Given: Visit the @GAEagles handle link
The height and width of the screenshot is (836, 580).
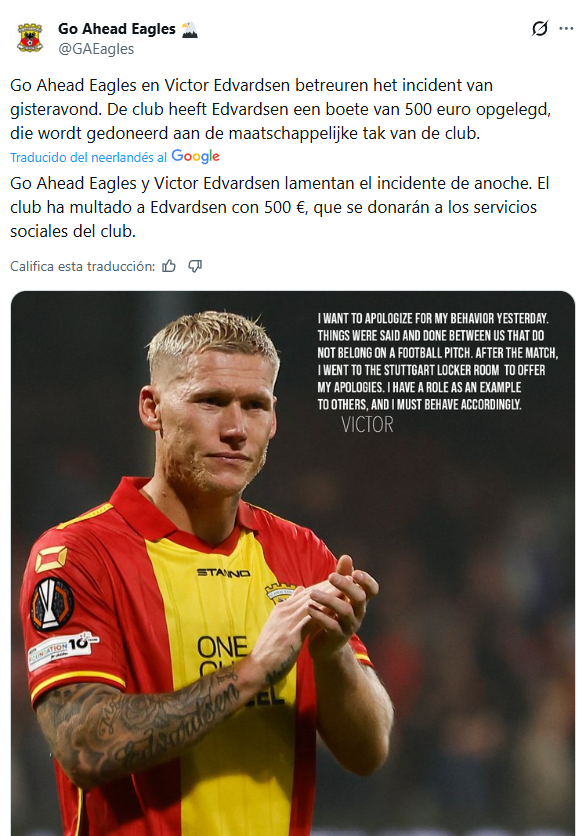Looking at the screenshot, I should [x=96, y=49].
